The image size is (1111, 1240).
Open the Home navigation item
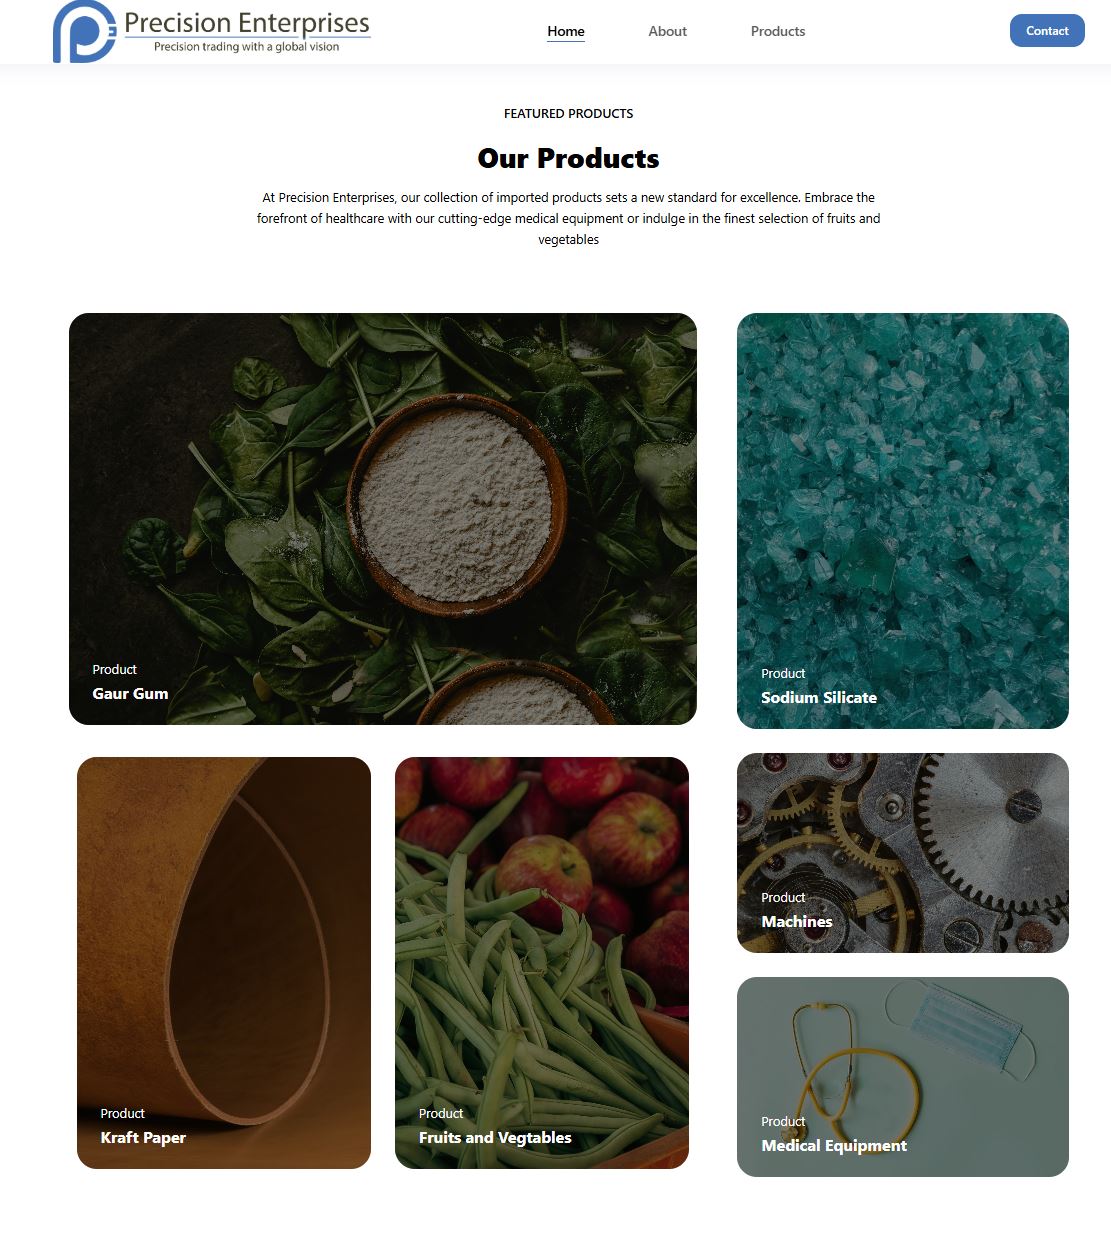click(x=566, y=31)
